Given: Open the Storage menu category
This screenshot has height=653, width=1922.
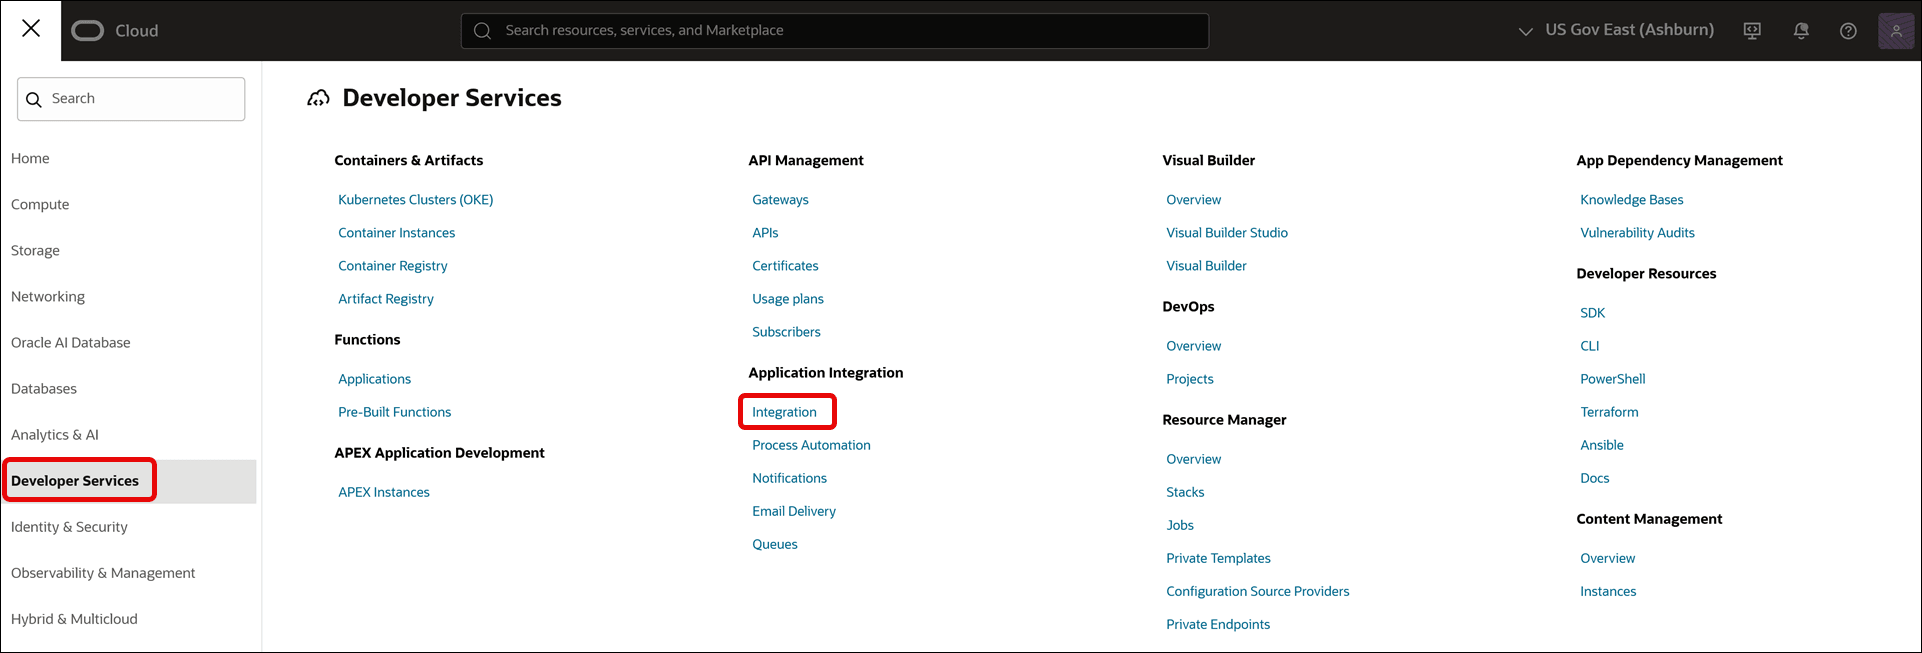Looking at the screenshot, I should tap(35, 250).
